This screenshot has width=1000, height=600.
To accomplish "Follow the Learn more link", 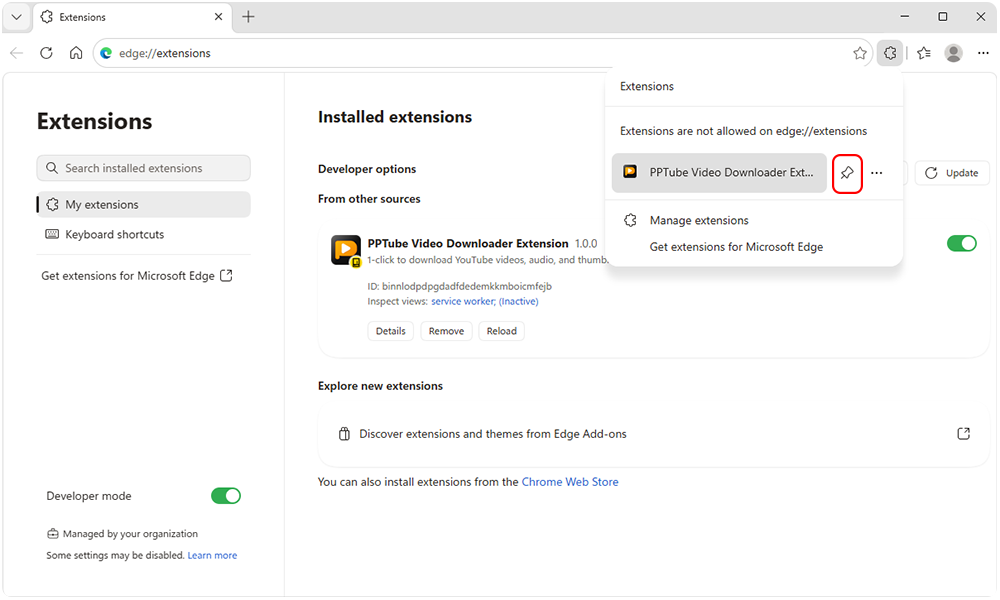I will tap(212, 555).
